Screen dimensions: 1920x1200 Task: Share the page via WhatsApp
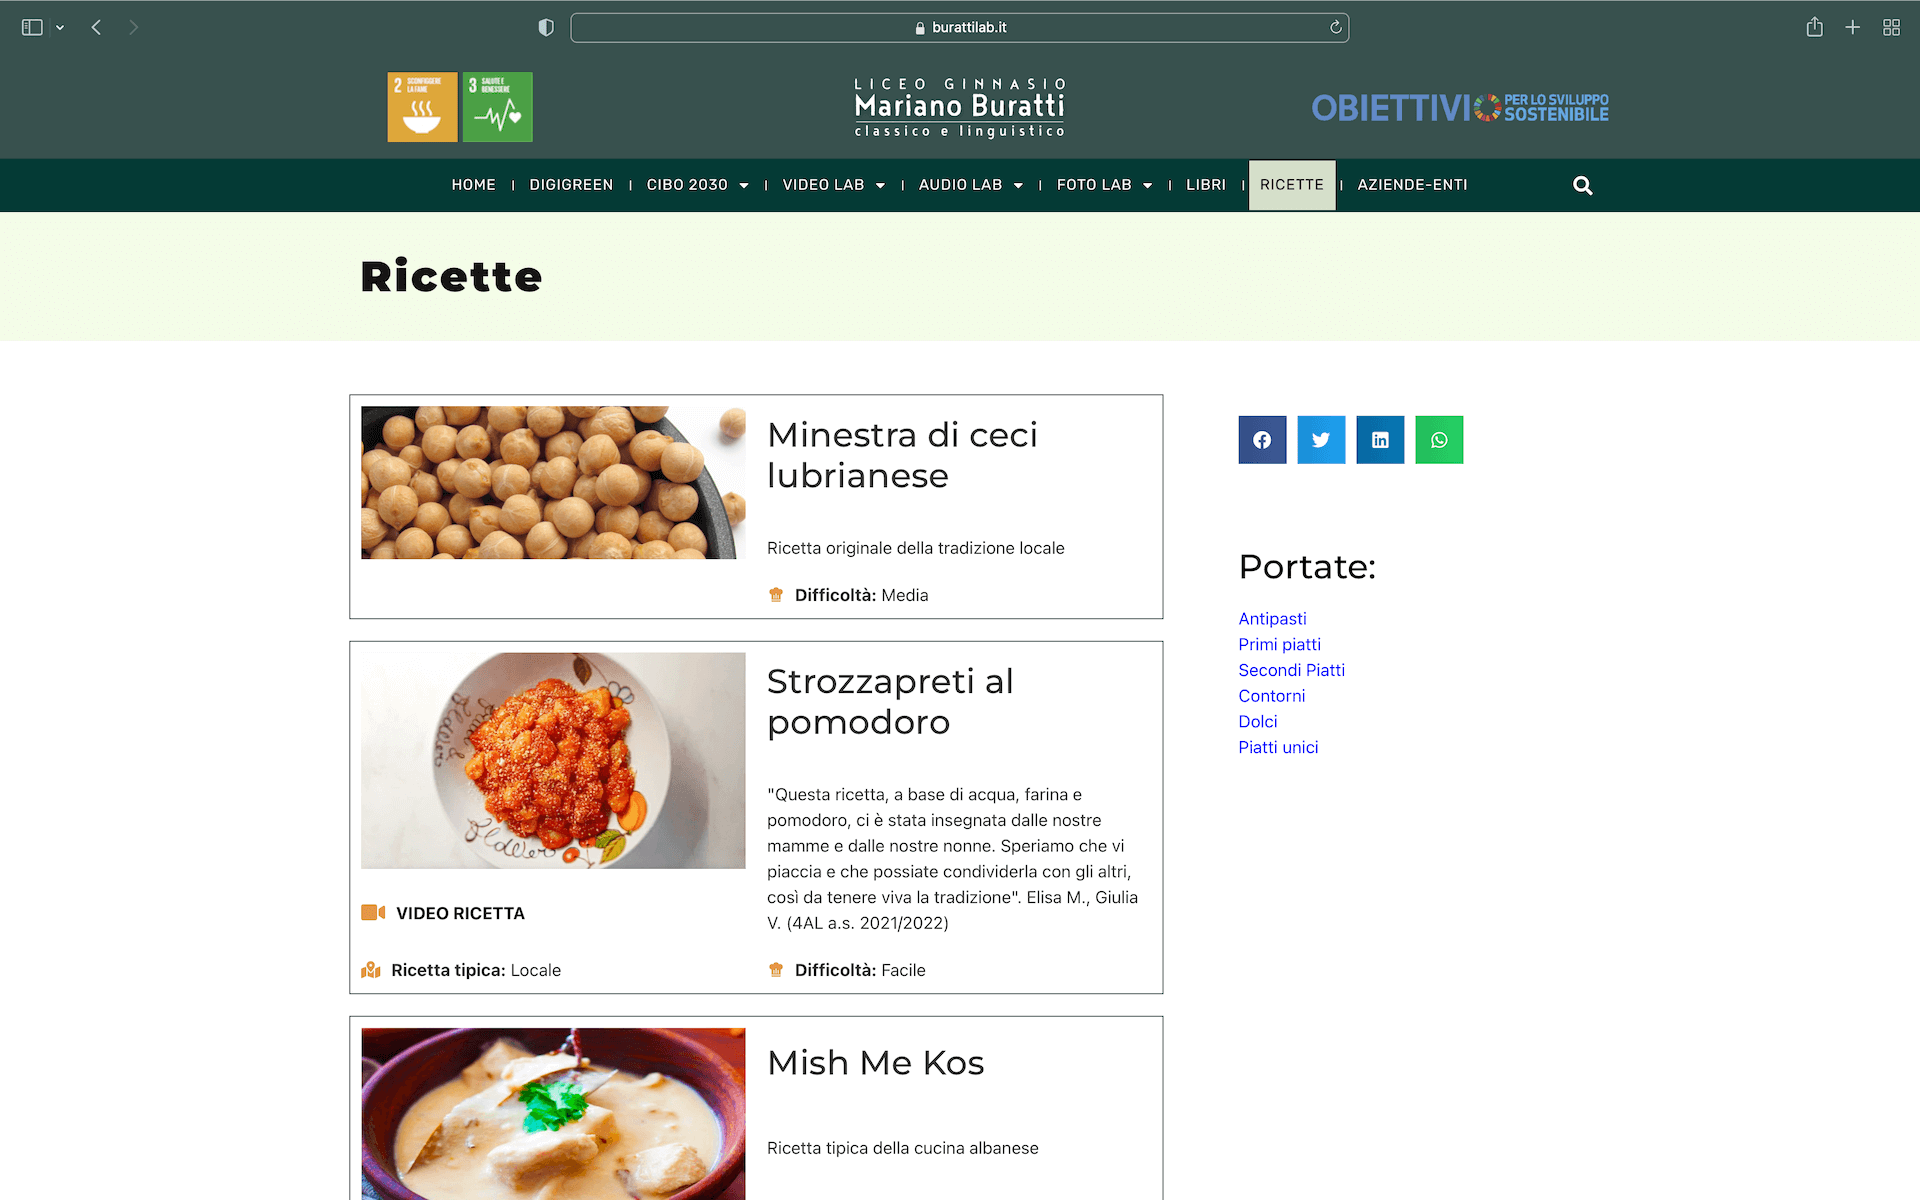coord(1439,440)
